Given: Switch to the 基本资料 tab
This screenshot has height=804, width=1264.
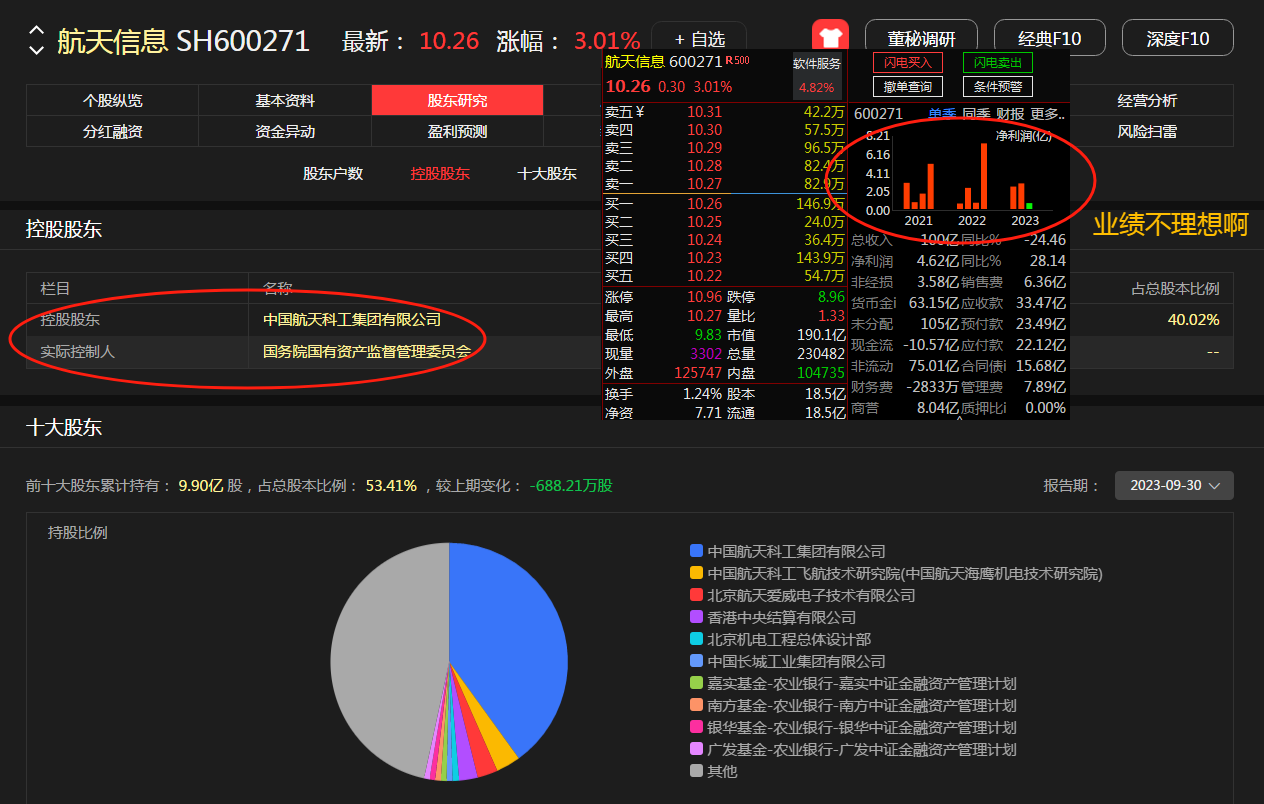Looking at the screenshot, I should pos(285,101).
